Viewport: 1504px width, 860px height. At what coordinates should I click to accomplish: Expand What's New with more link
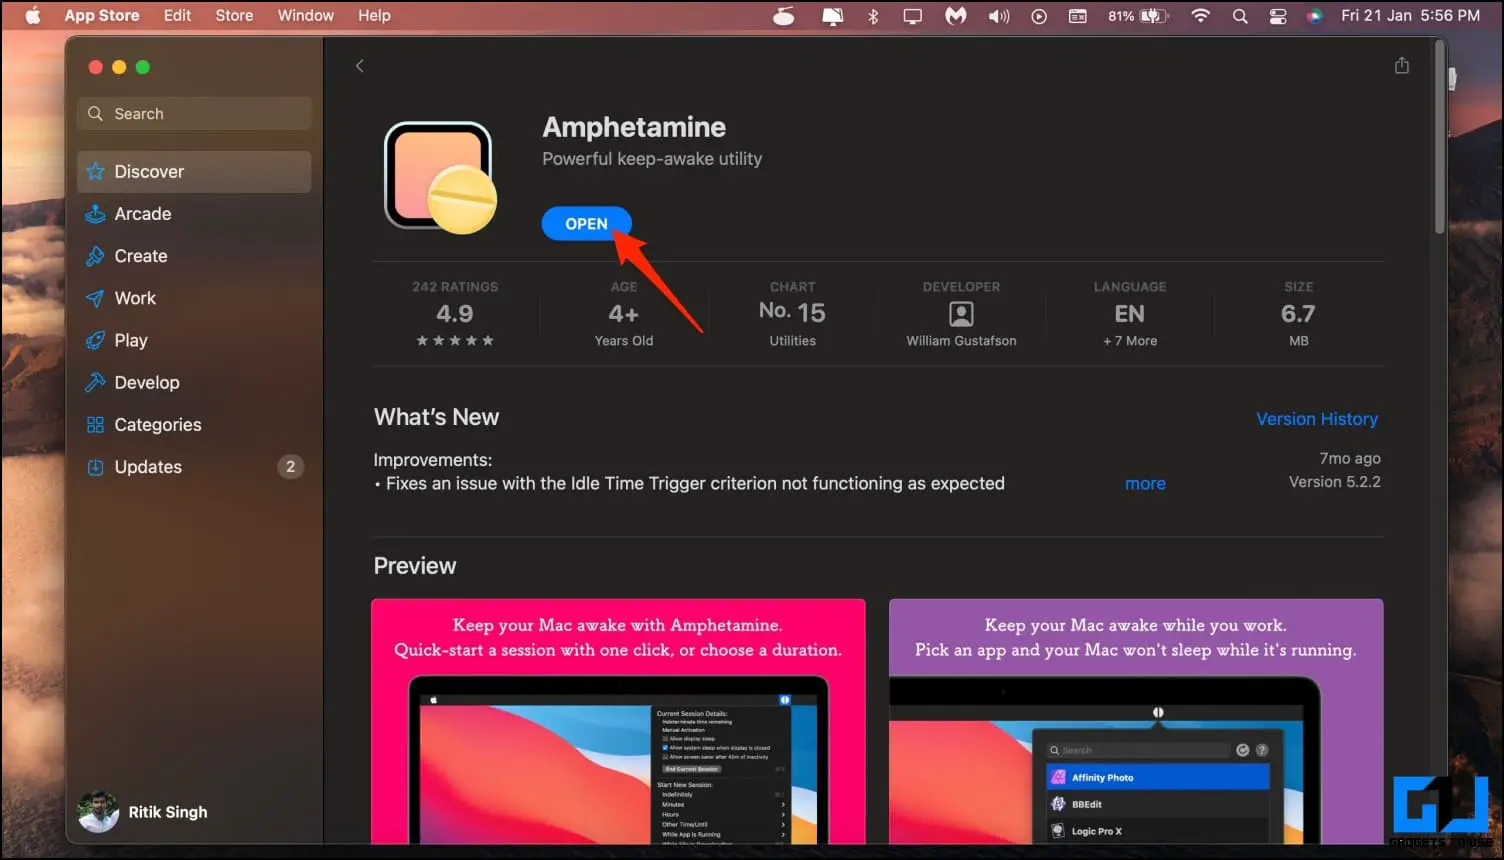pyautogui.click(x=1145, y=484)
